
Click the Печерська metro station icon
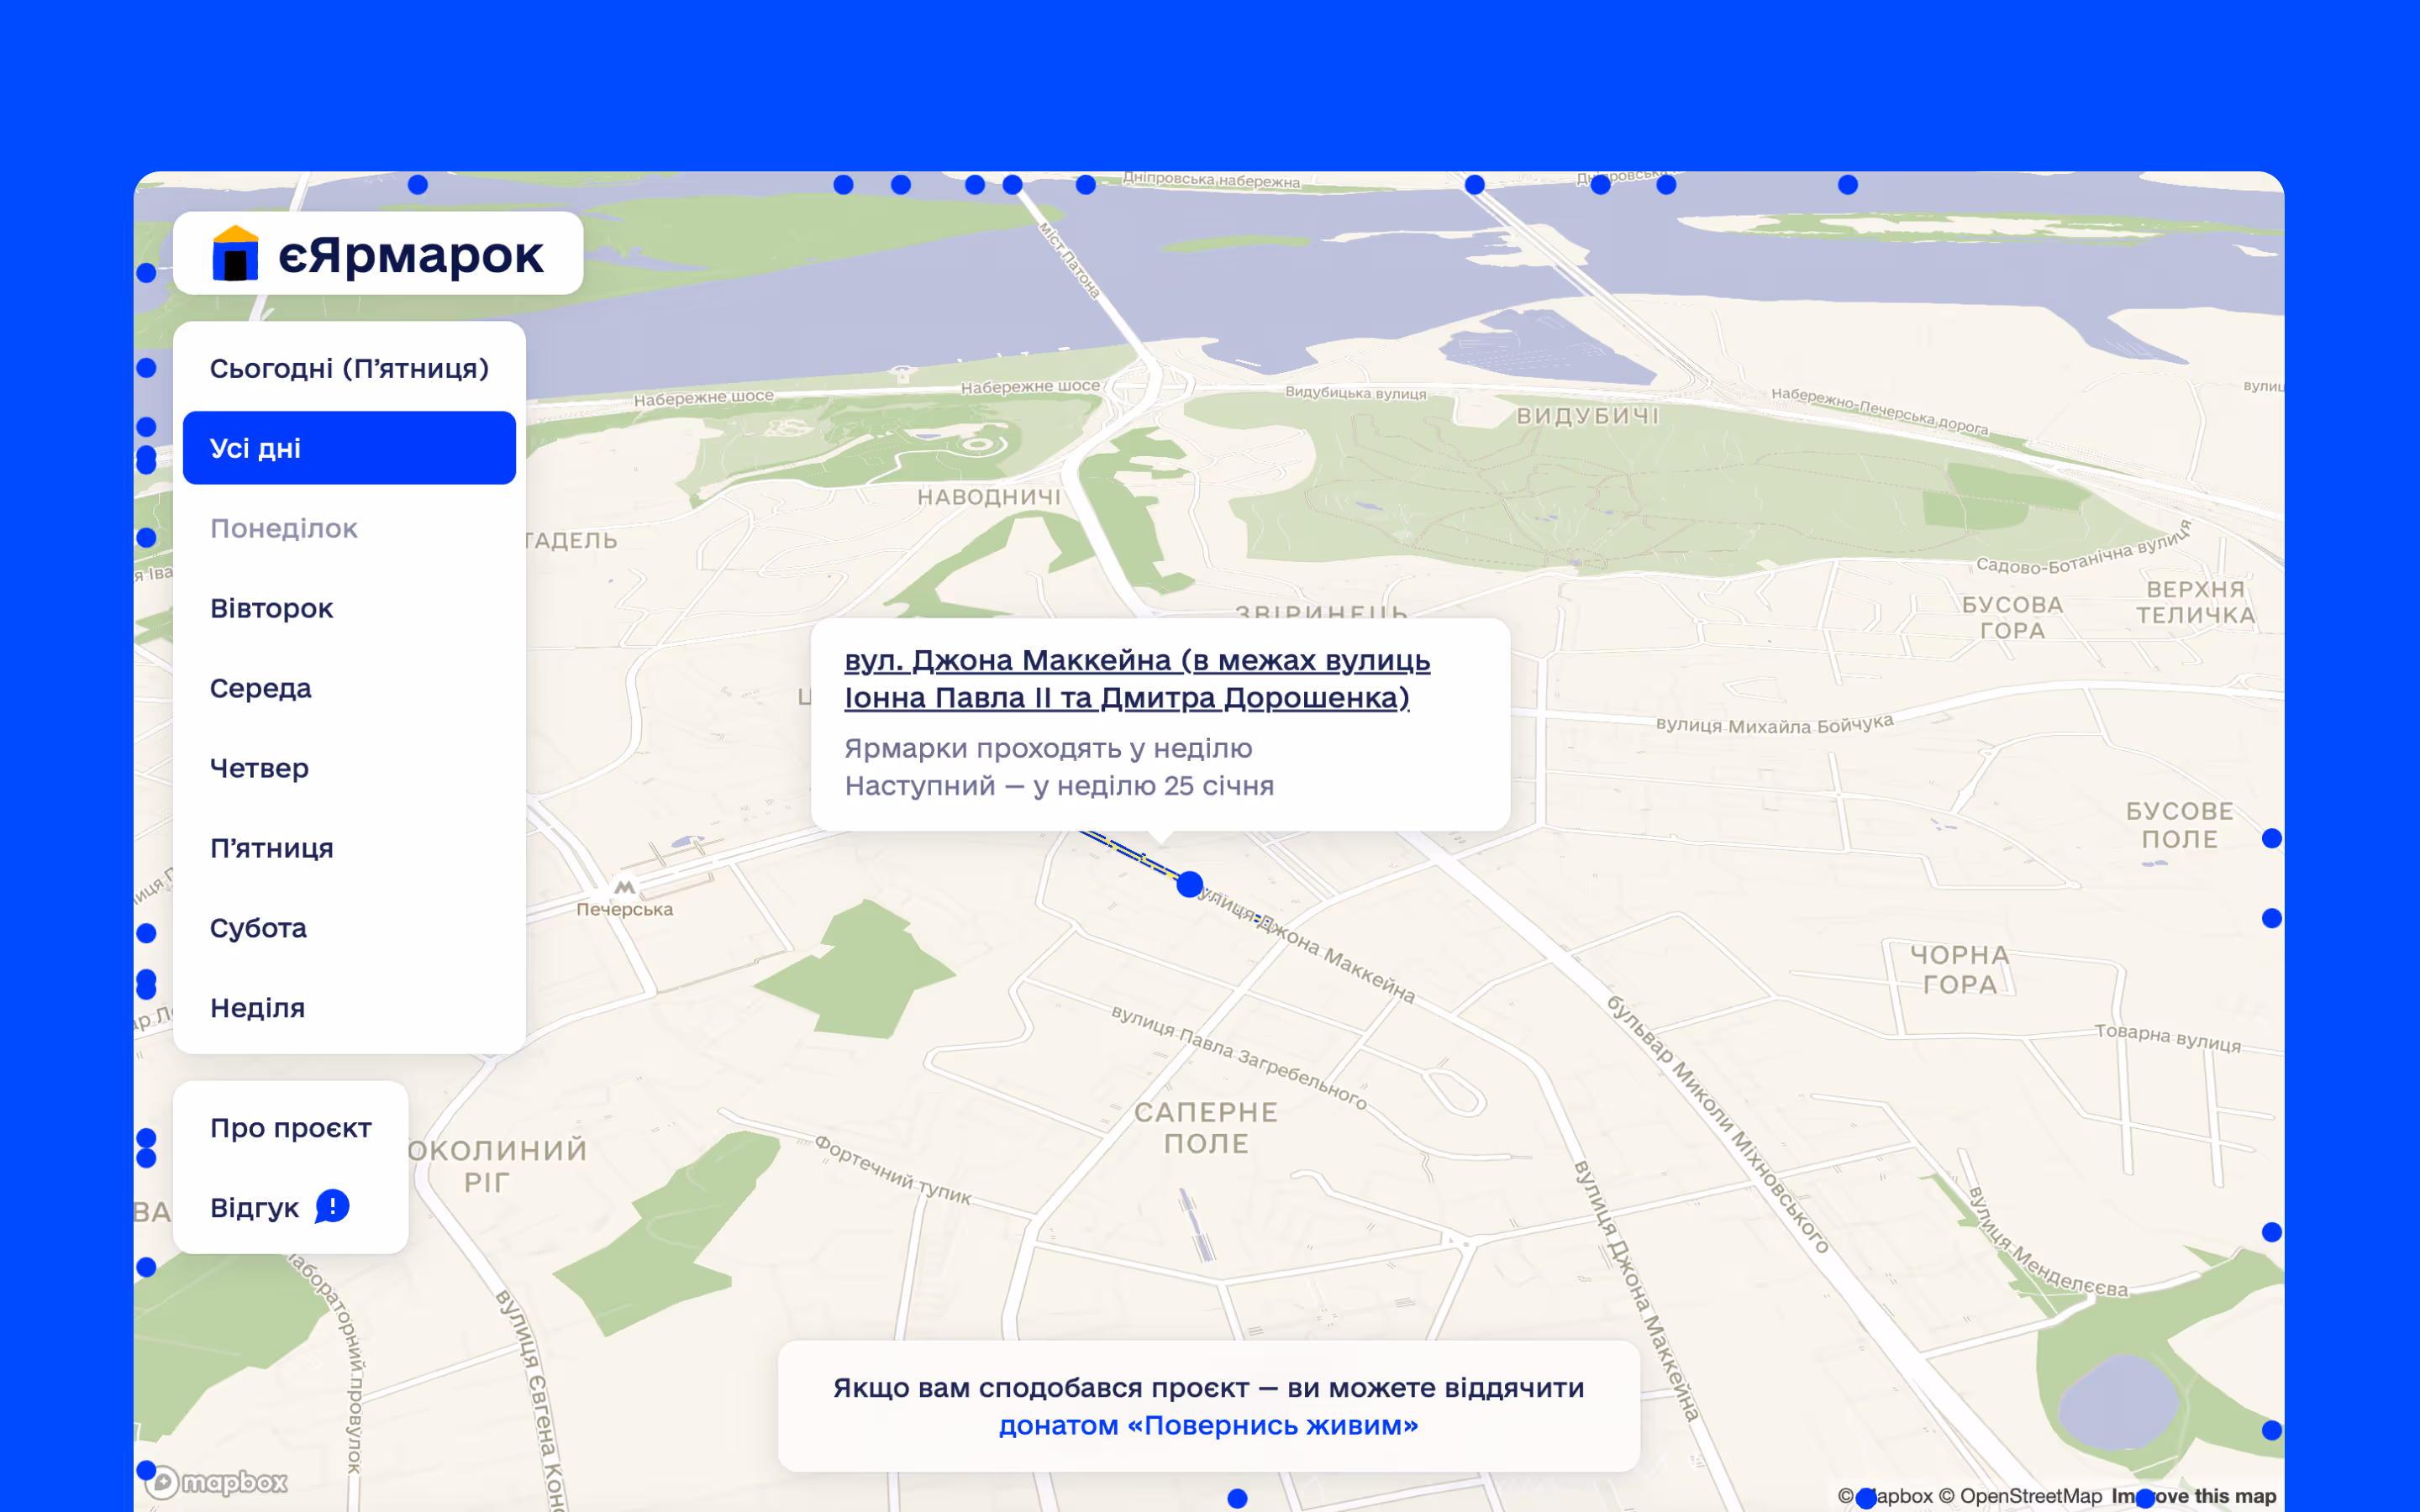[x=624, y=886]
